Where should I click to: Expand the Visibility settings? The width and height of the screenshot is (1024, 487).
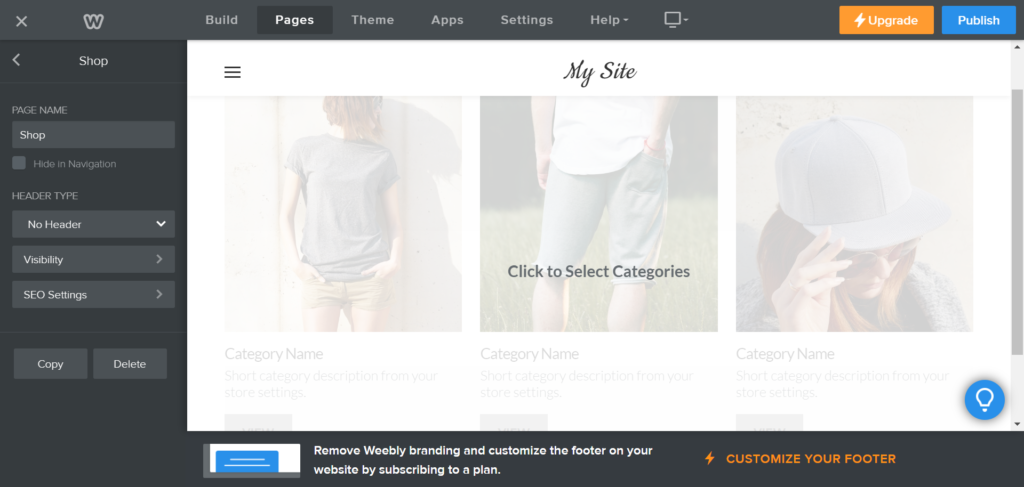pos(93,260)
